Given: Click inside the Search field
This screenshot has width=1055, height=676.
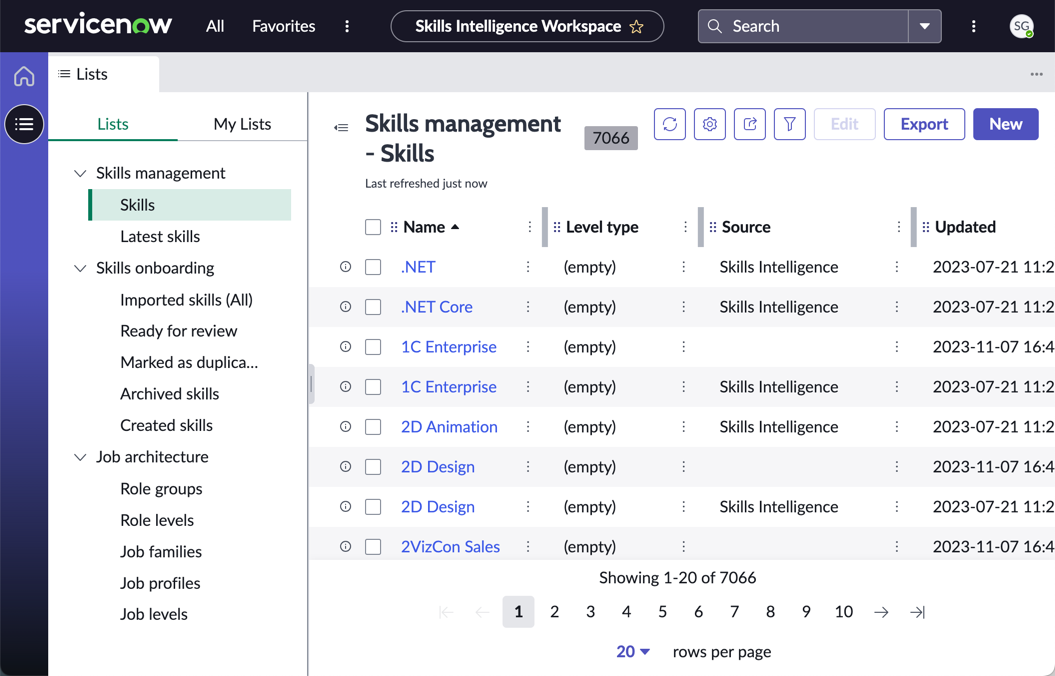Looking at the screenshot, I should coord(803,26).
